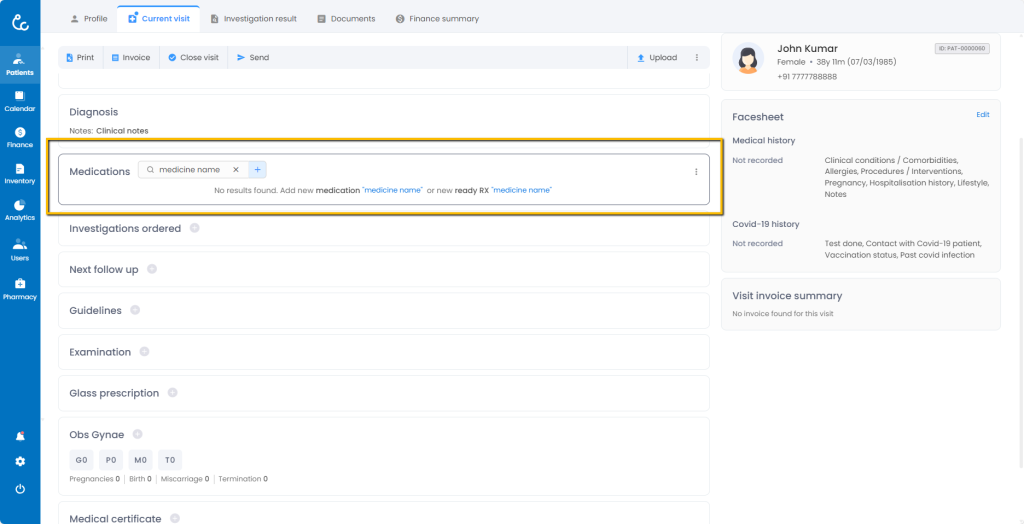
Task: Open settings gear icon in sidebar
Action: pos(20,461)
